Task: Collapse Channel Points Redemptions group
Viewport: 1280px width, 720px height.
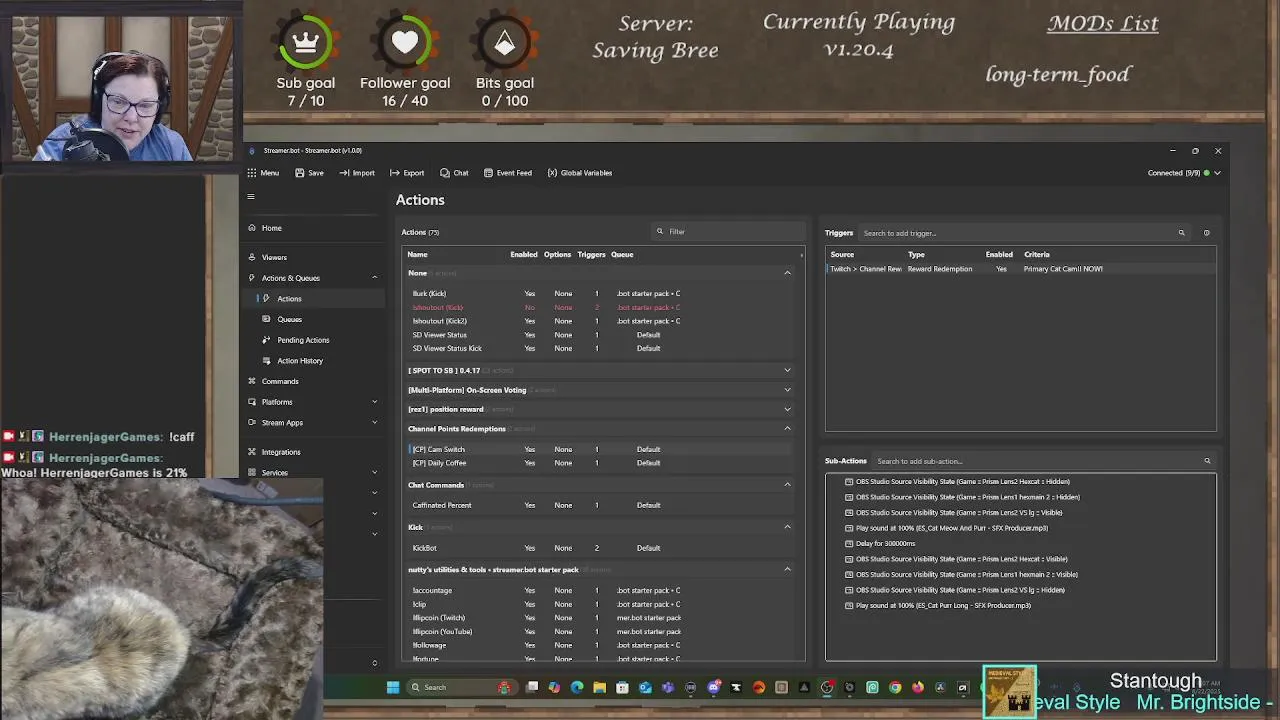Action: click(x=787, y=429)
